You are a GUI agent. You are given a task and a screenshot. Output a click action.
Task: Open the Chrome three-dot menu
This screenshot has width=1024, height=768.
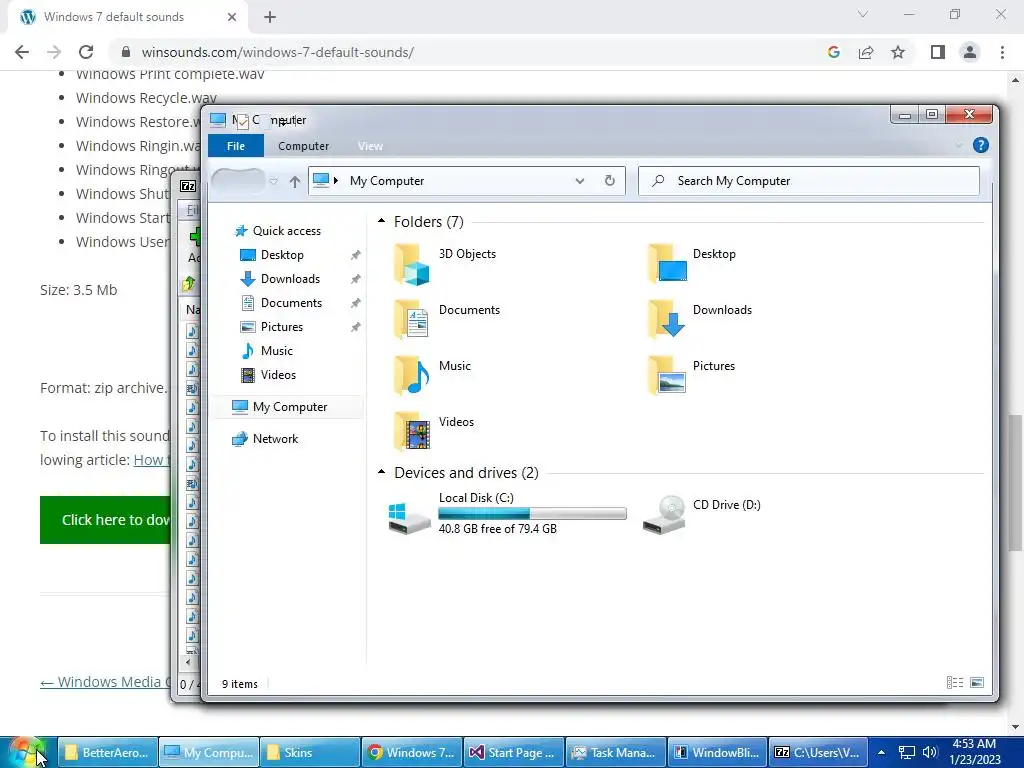pos(1002,52)
